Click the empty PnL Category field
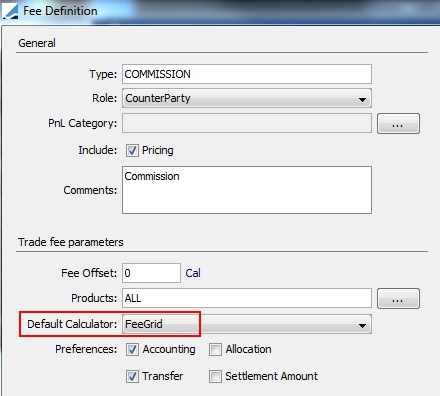The image size is (440, 396). [247, 123]
